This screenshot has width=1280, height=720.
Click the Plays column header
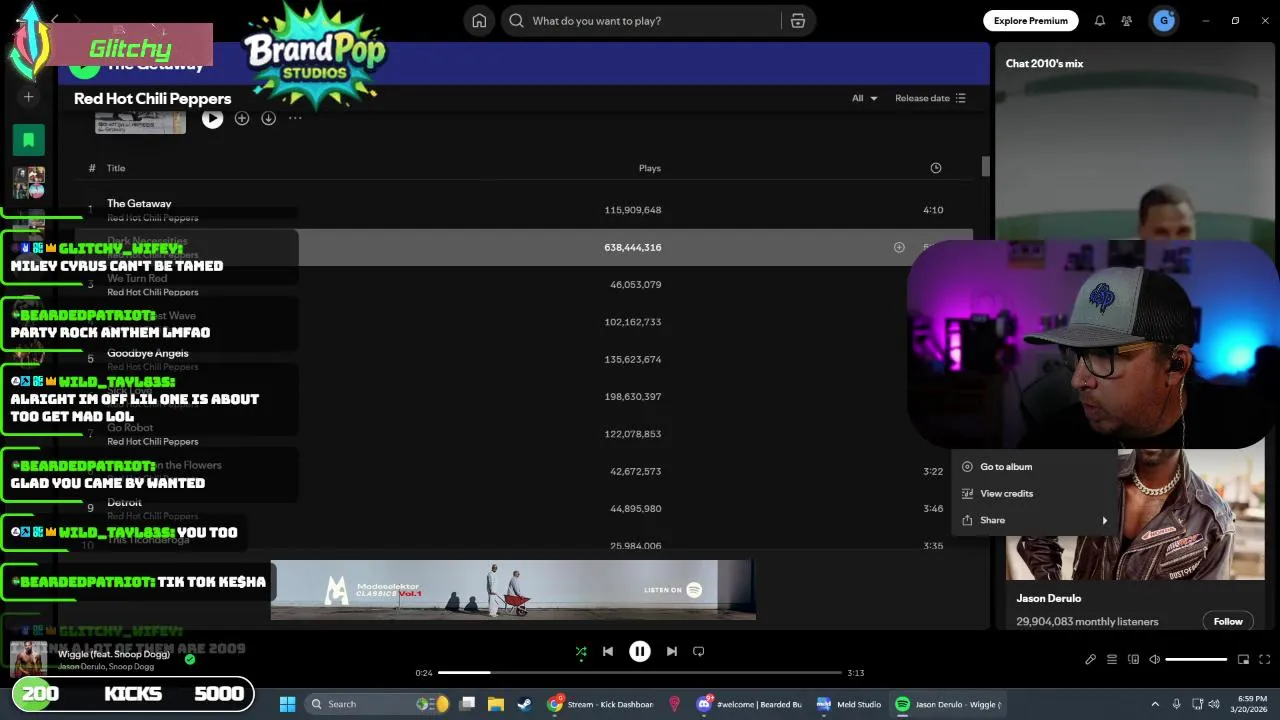650,168
